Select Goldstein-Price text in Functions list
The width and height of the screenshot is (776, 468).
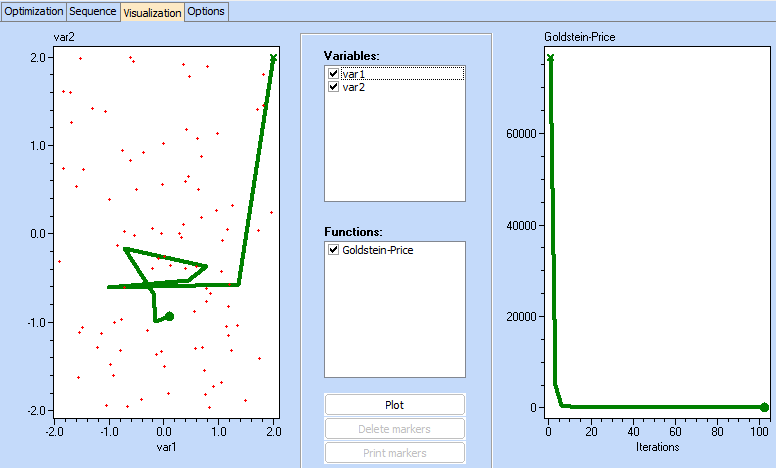click(x=377, y=250)
